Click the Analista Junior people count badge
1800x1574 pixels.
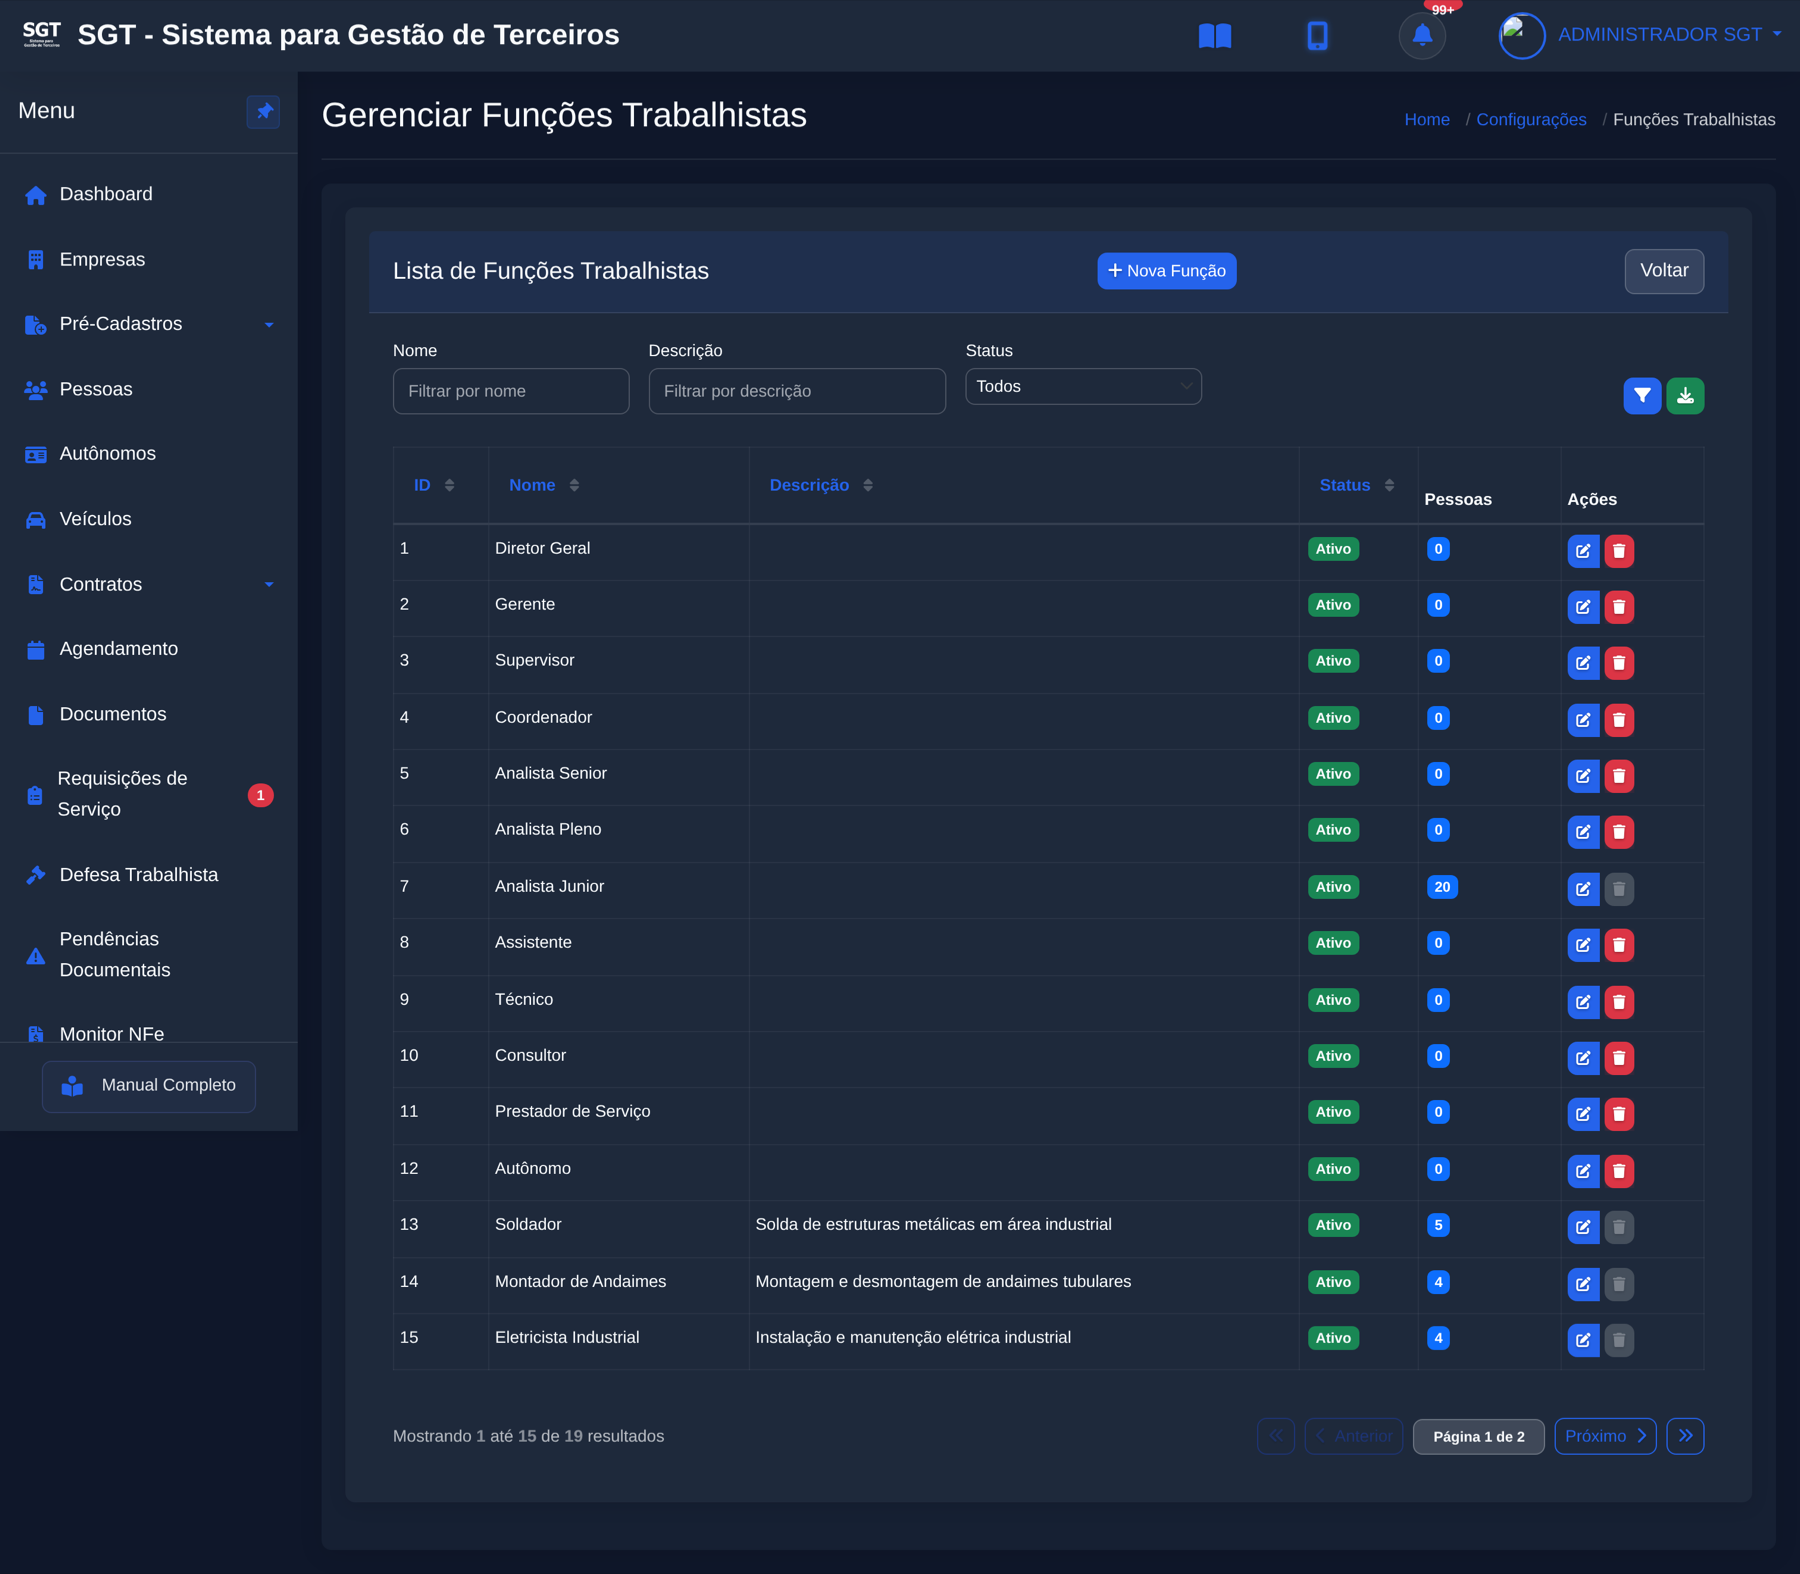[1442, 887]
